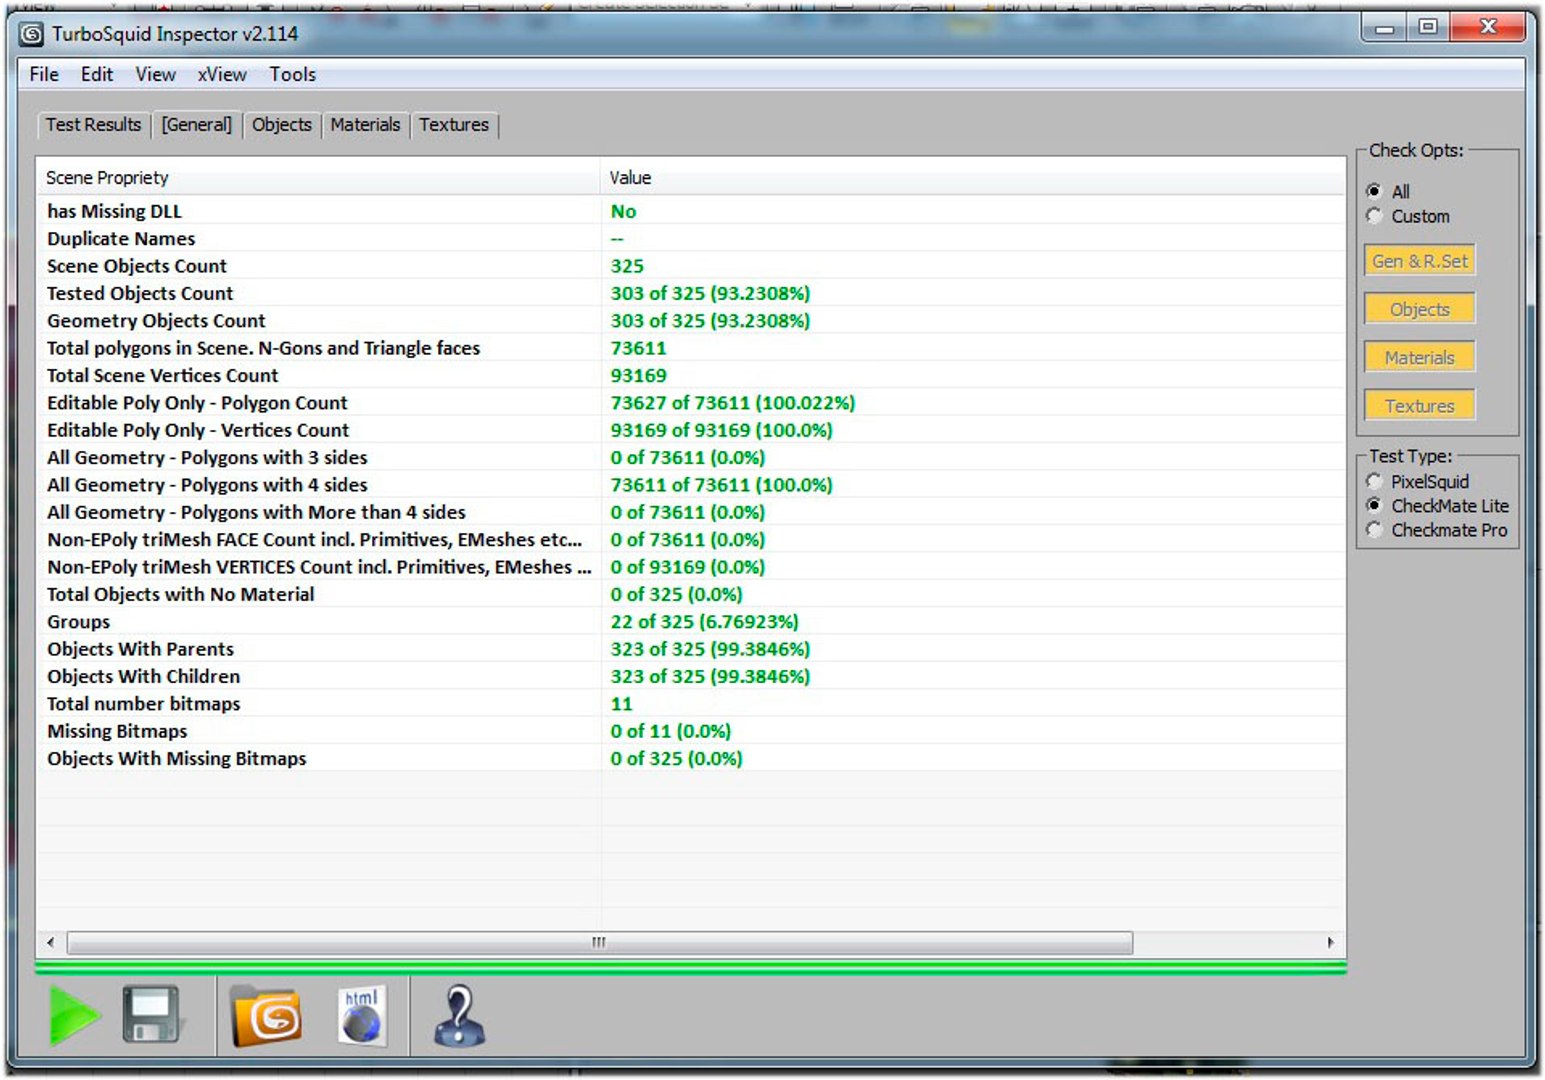Switch to the Objects tab
Image resolution: width=1545 pixels, height=1080 pixels.
coord(282,125)
